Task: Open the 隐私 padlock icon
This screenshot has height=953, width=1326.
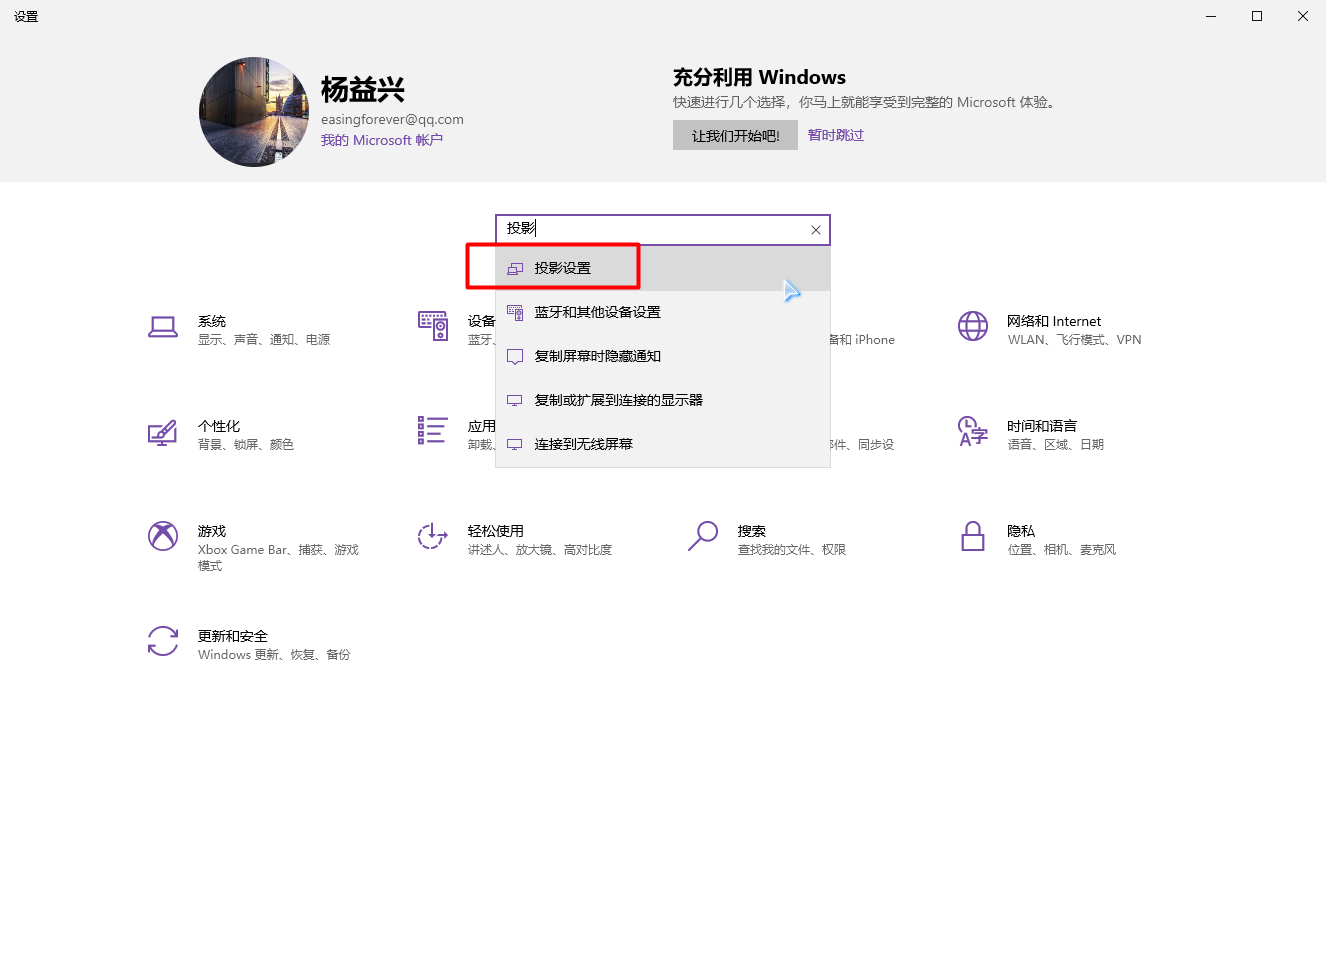Action: [973, 536]
